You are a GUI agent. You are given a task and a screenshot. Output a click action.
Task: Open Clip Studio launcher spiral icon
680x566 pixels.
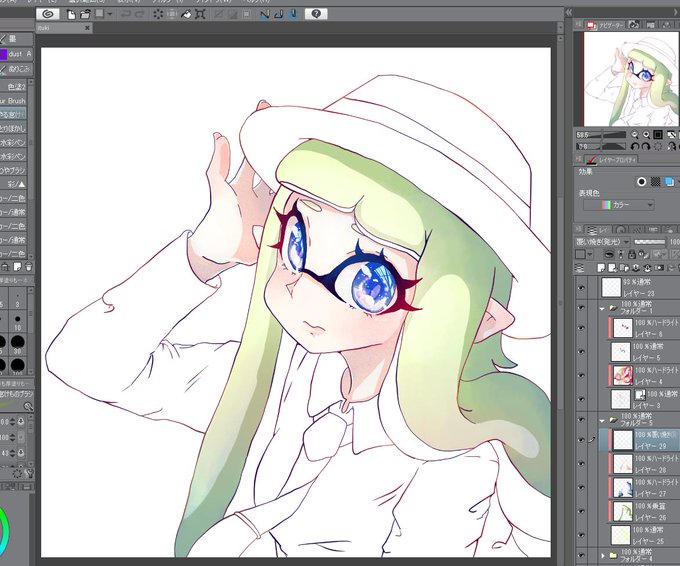click(48, 14)
